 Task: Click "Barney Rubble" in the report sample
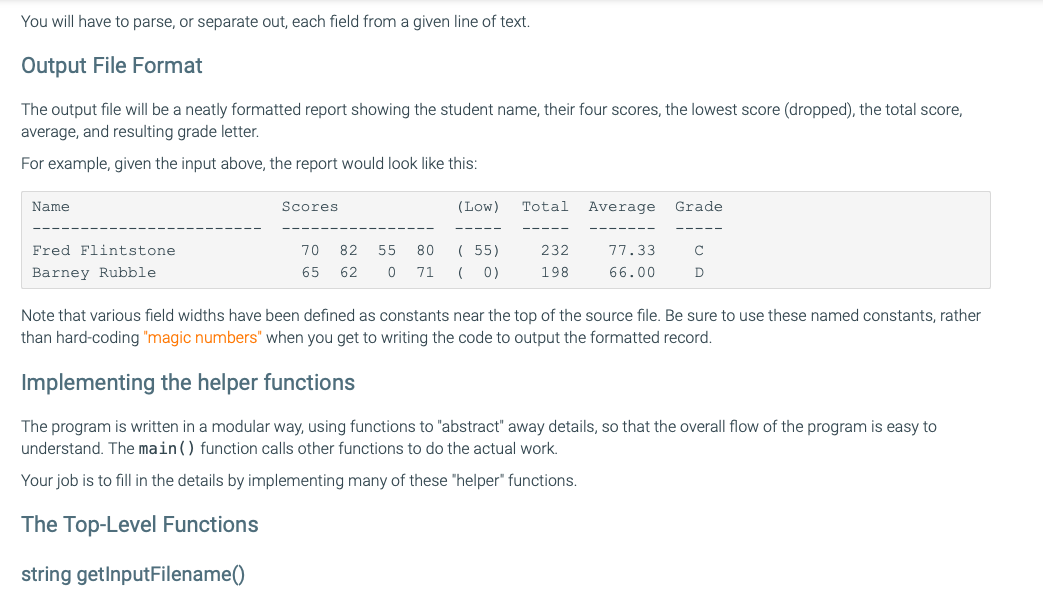point(94,272)
